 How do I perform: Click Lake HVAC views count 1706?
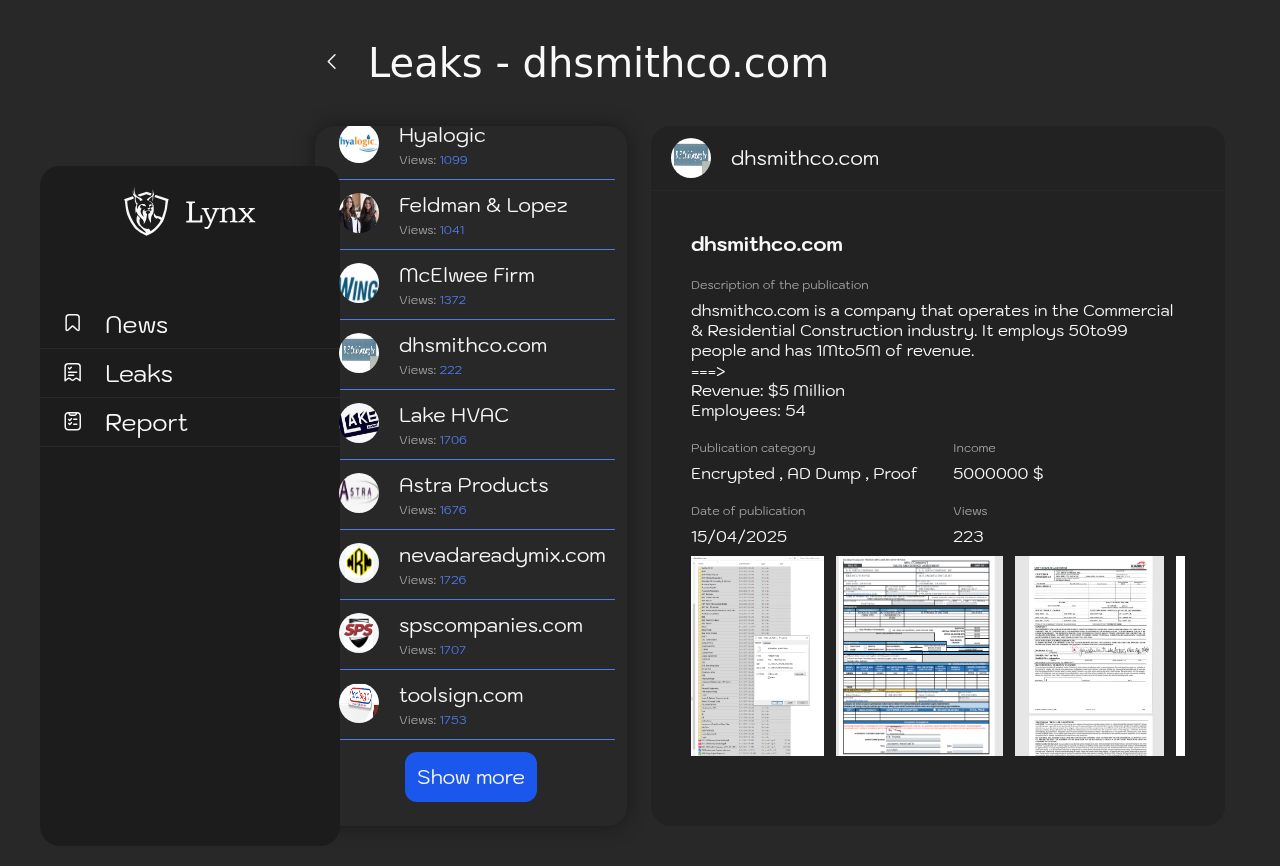(453, 440)
